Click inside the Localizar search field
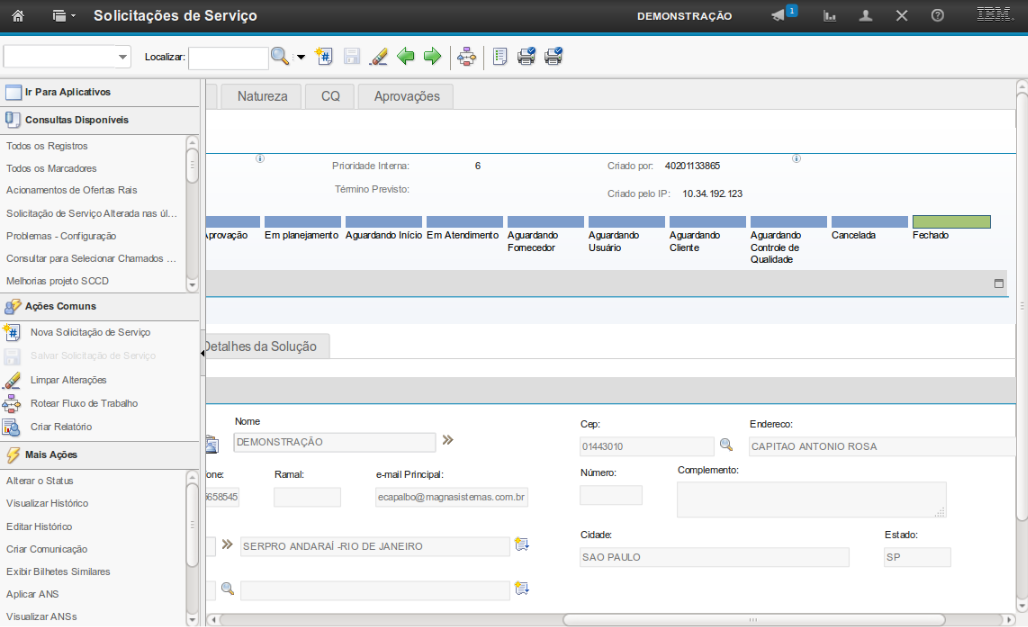 (x=228, y=58)
